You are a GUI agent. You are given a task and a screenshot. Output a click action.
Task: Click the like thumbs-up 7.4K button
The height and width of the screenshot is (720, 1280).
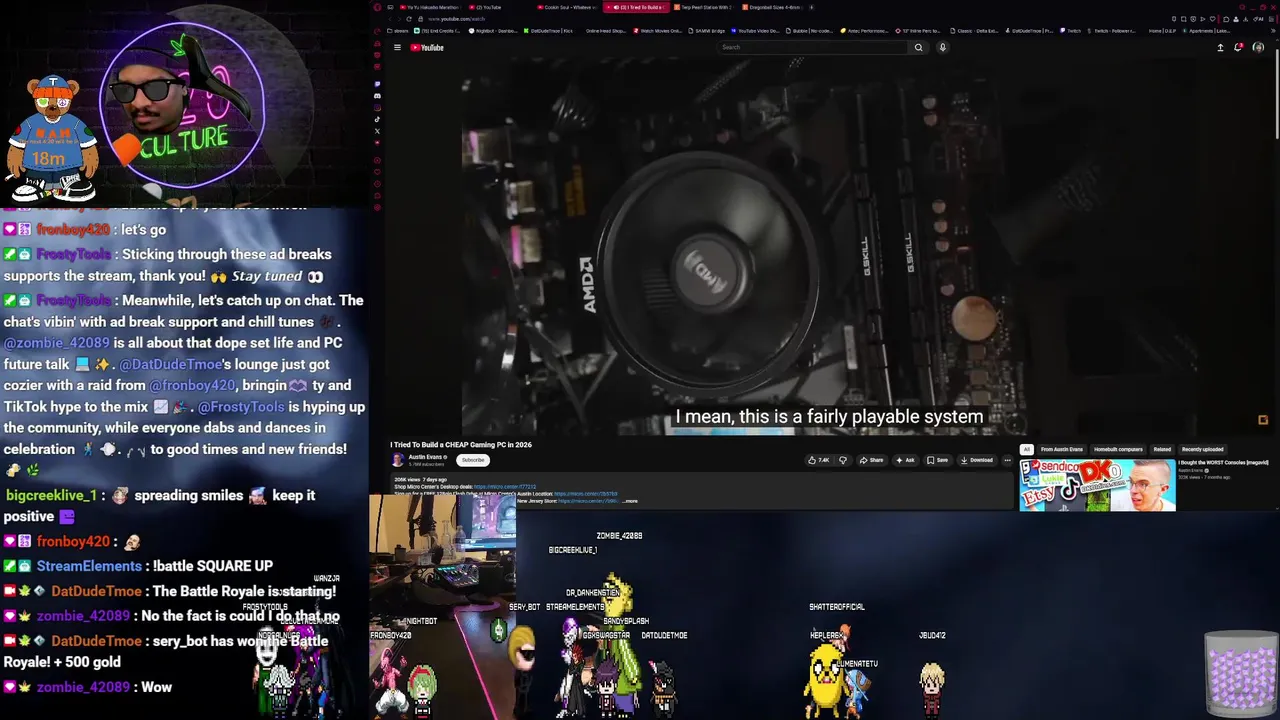click(x=819, y=460)
